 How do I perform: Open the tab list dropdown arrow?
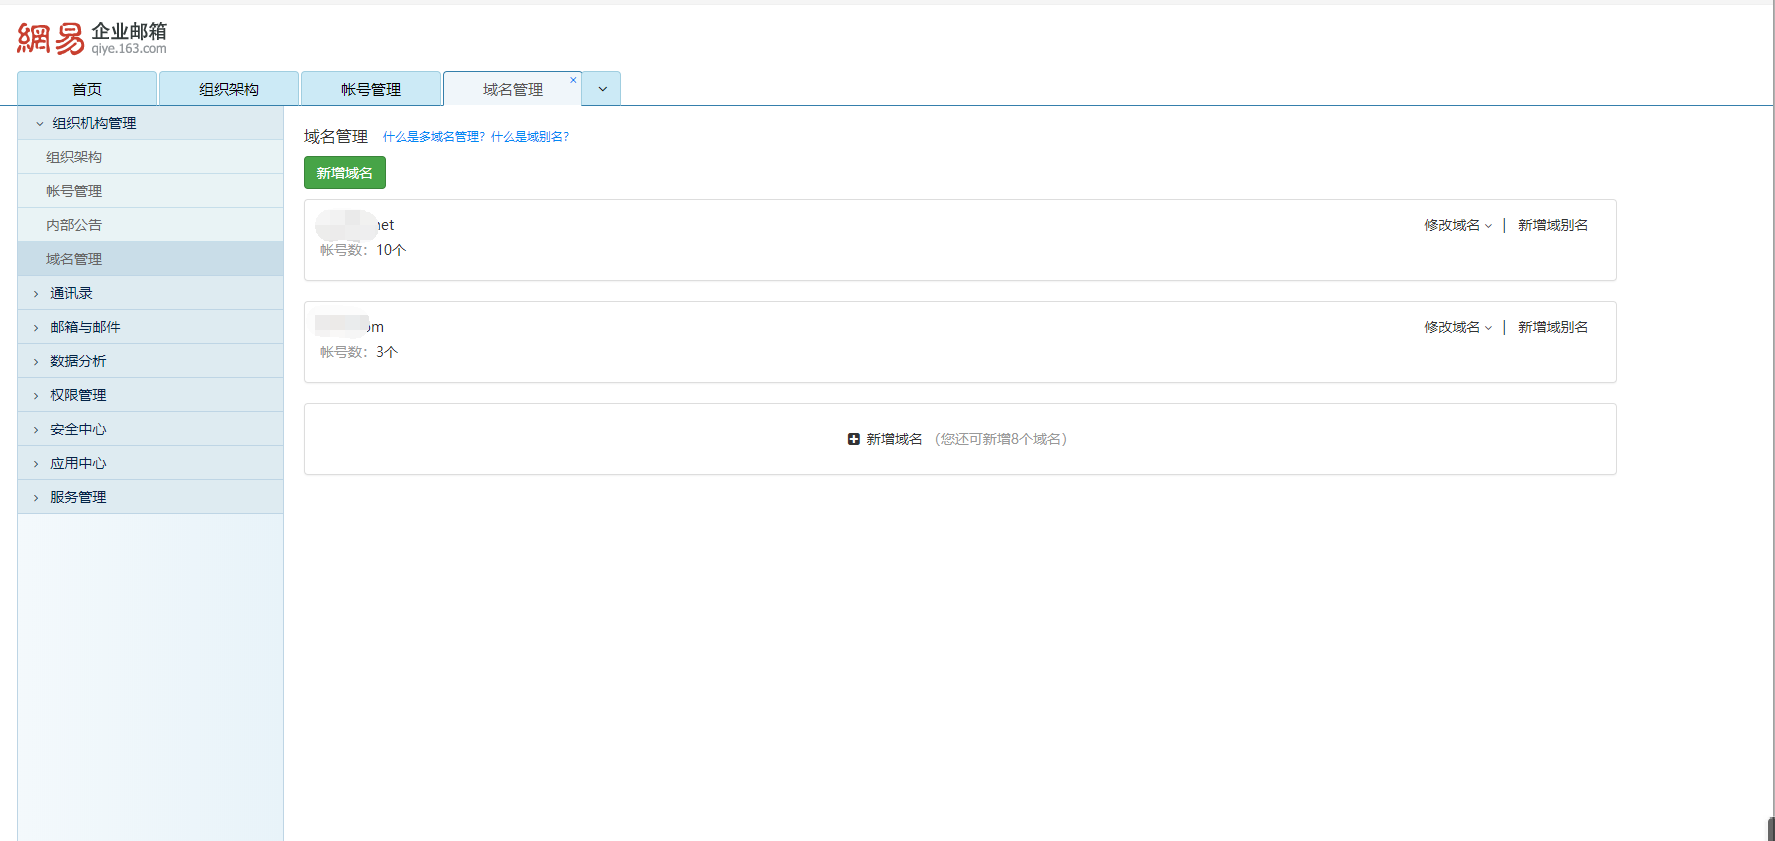coord(602,89)
